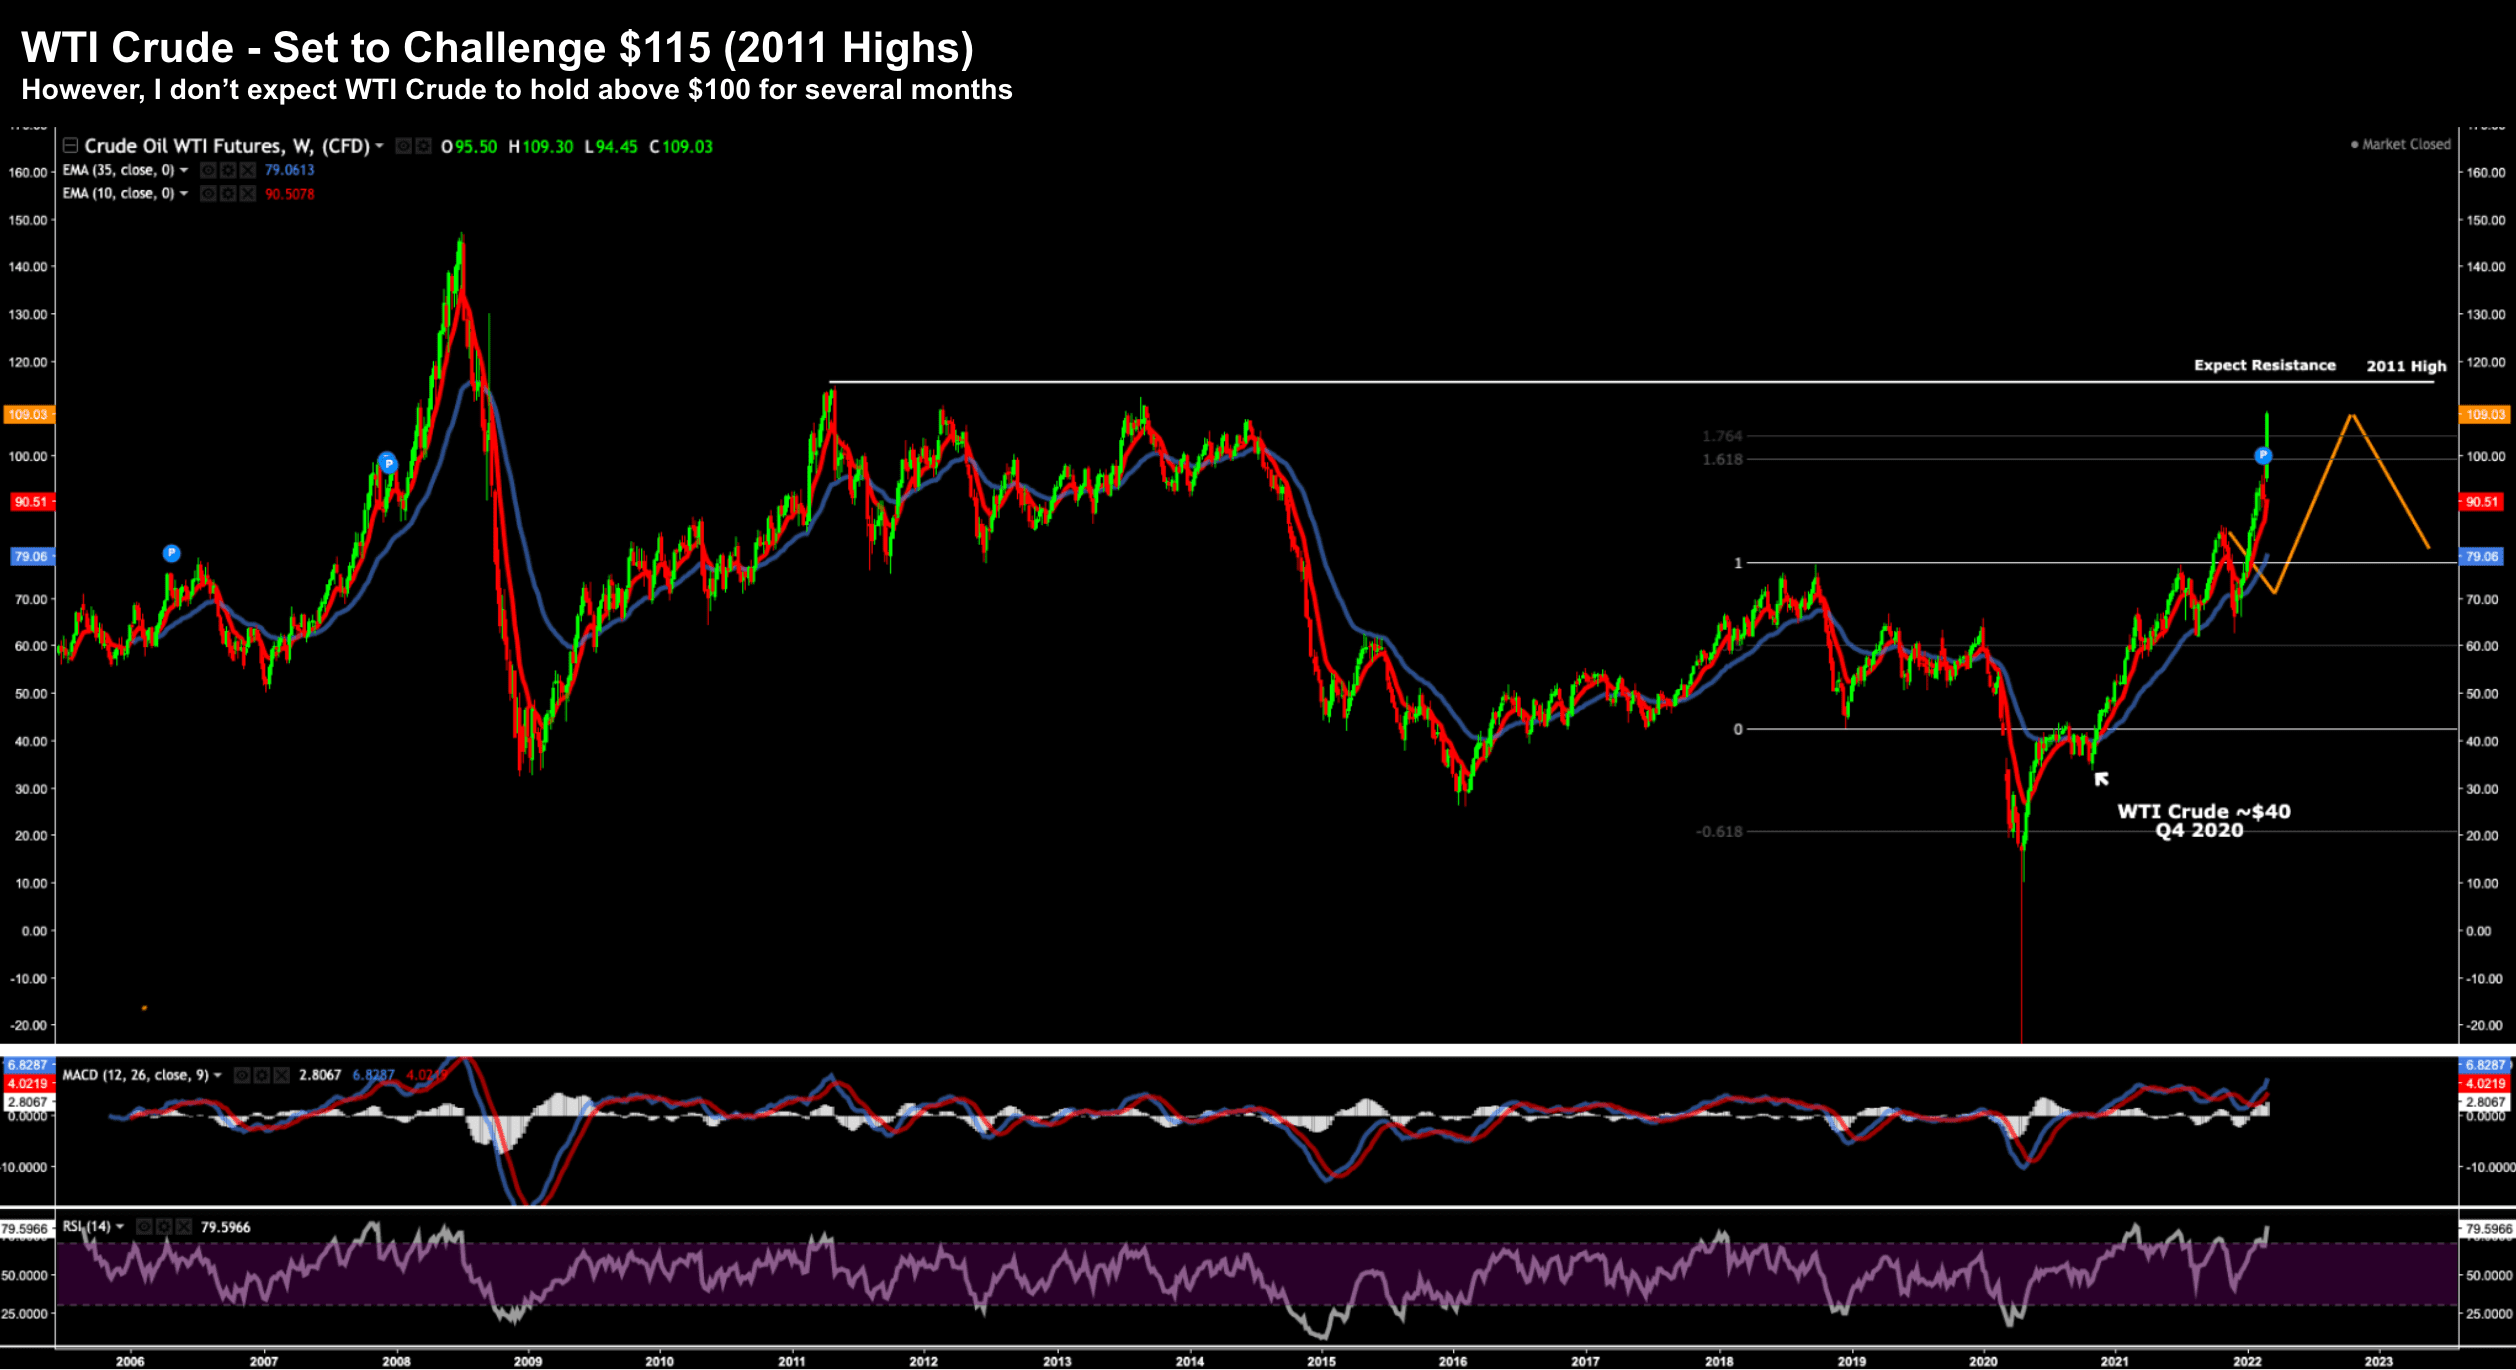Open Crude Oil WTI Futures chart settings gear
The width and height of the screenshot is (2516, 1370).
point(423,146)
